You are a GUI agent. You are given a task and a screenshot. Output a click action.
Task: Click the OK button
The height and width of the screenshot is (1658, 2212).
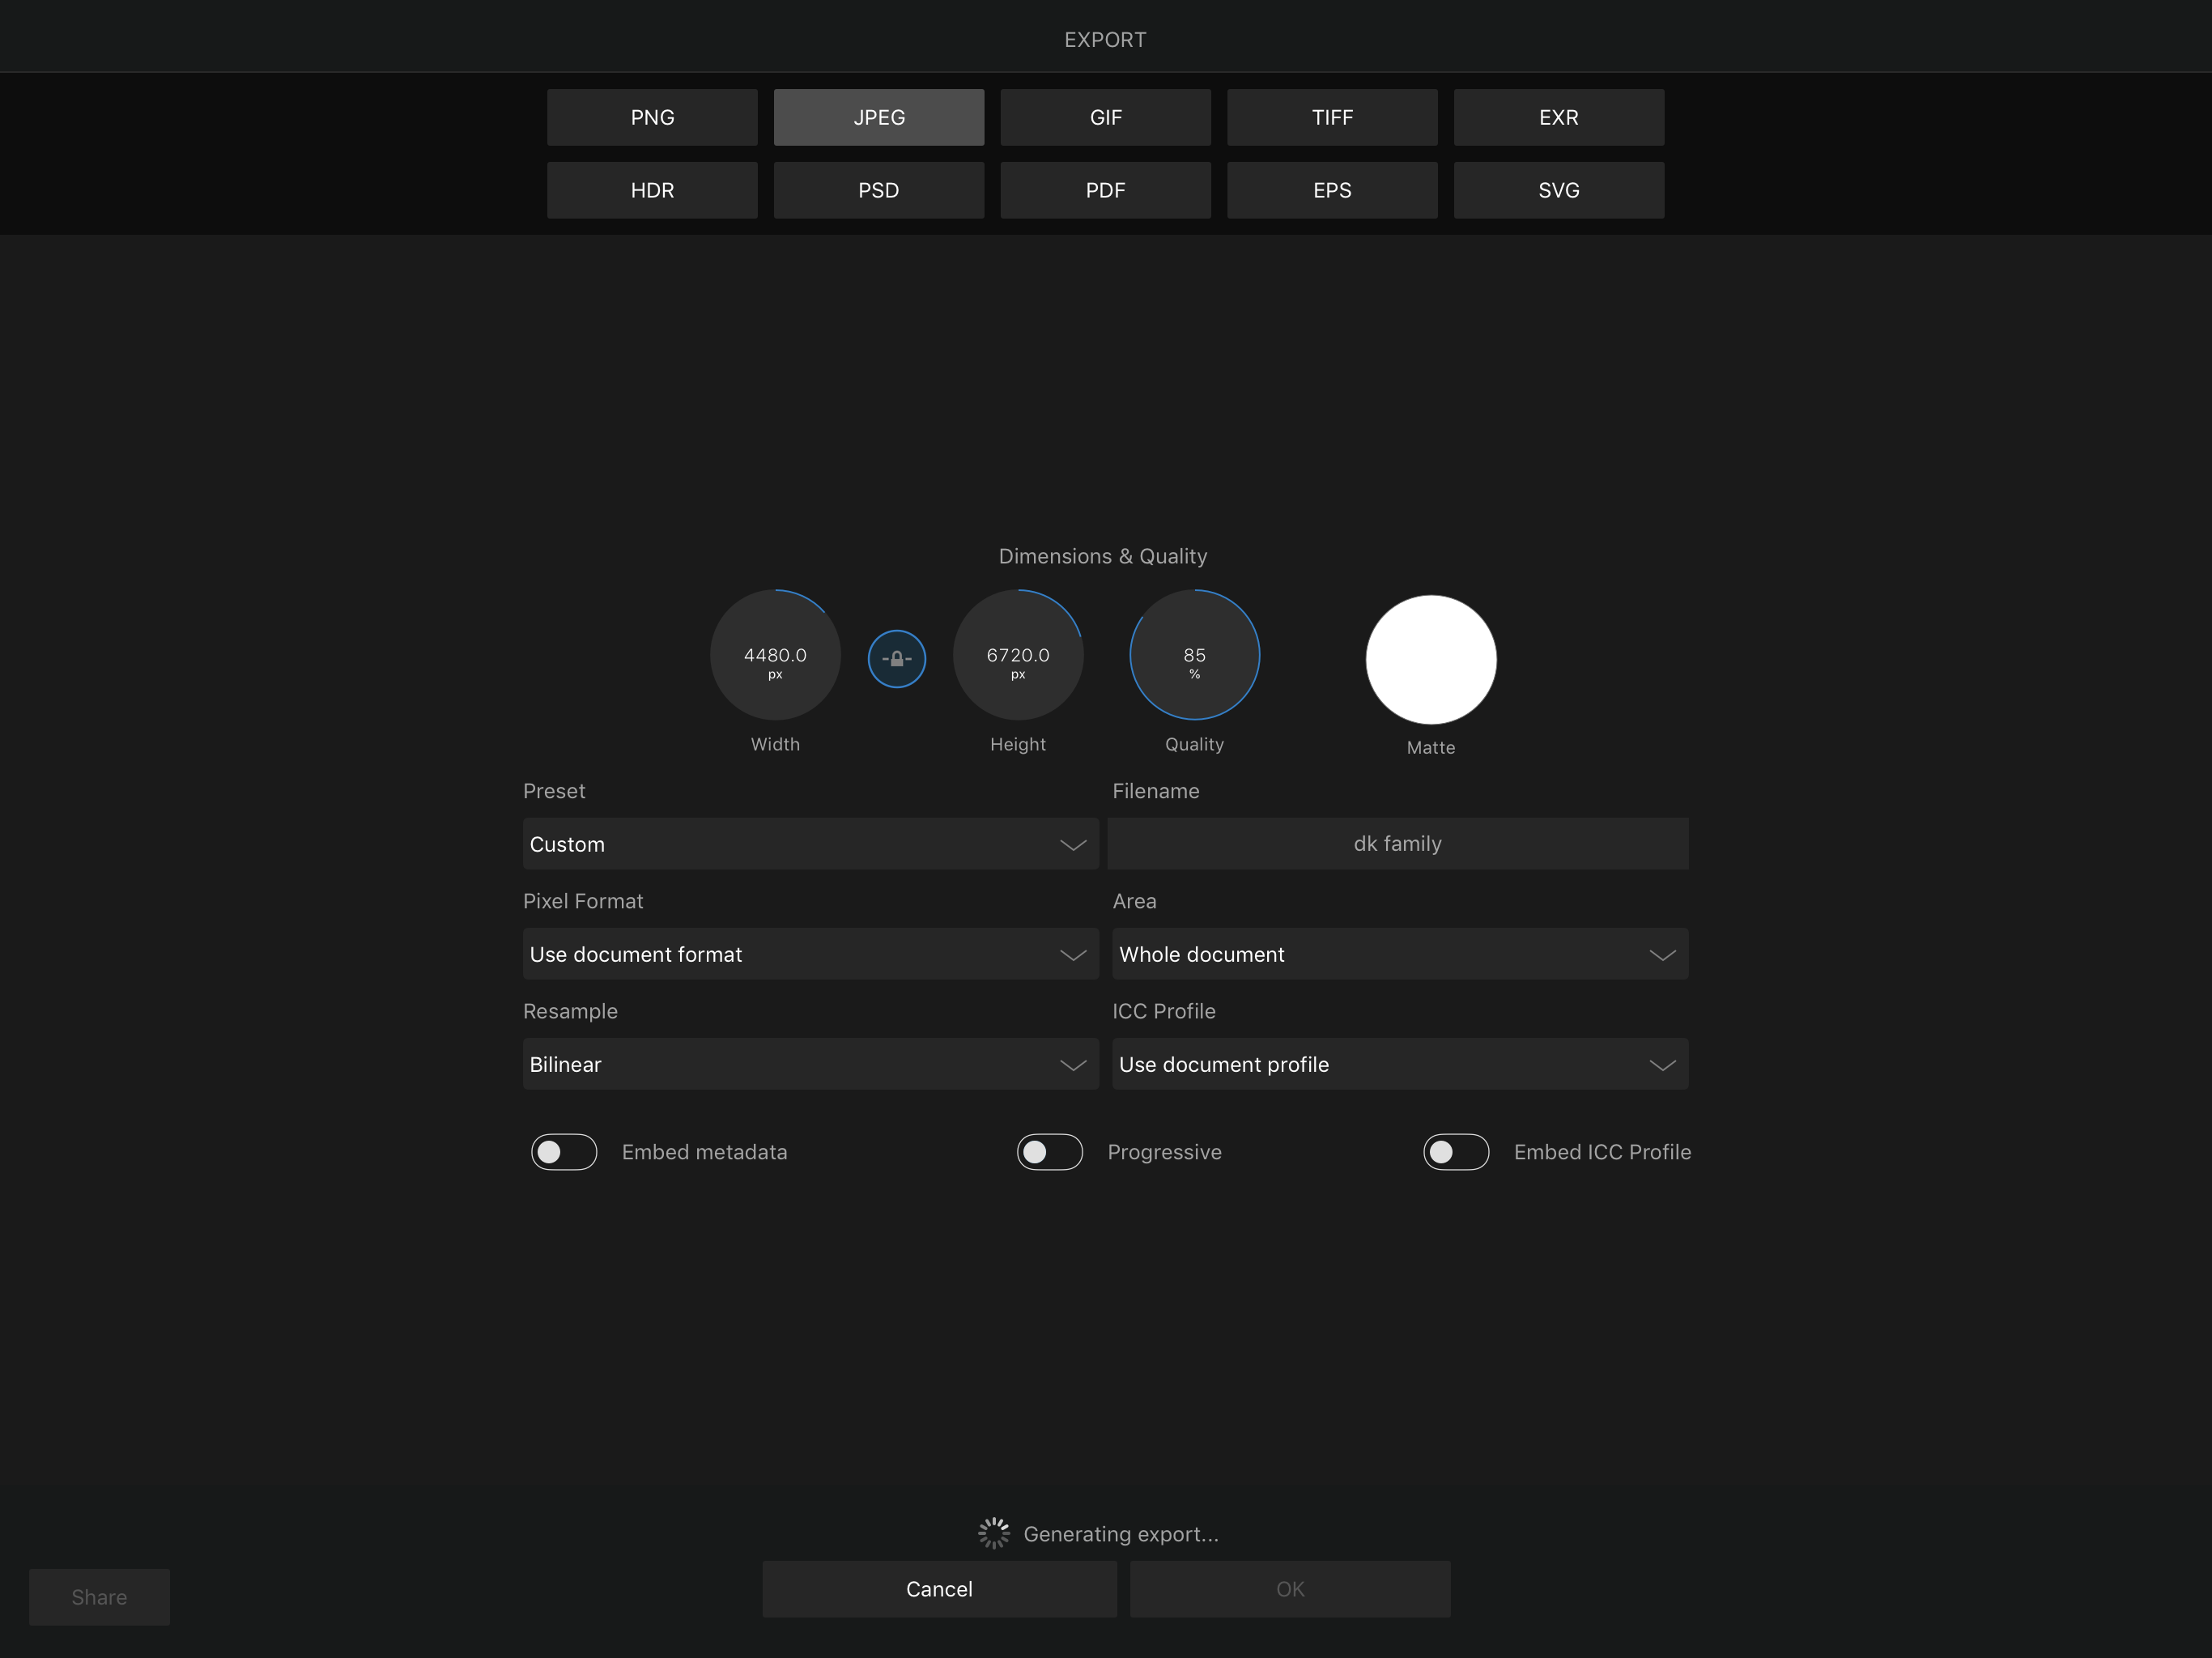[1290, 1589]
